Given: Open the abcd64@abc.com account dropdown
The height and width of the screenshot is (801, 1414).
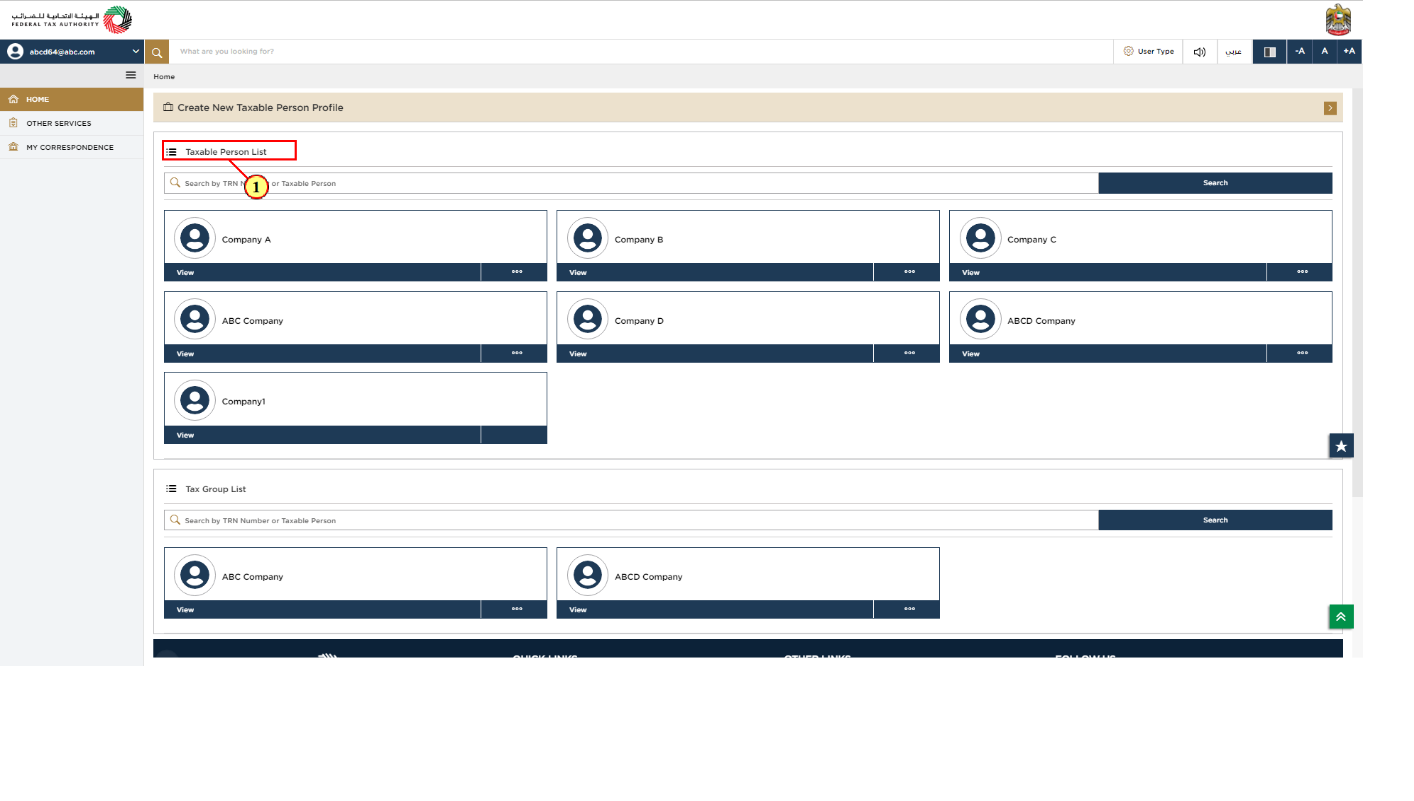Looking at the screenshot, I should (x=72, y=52).
